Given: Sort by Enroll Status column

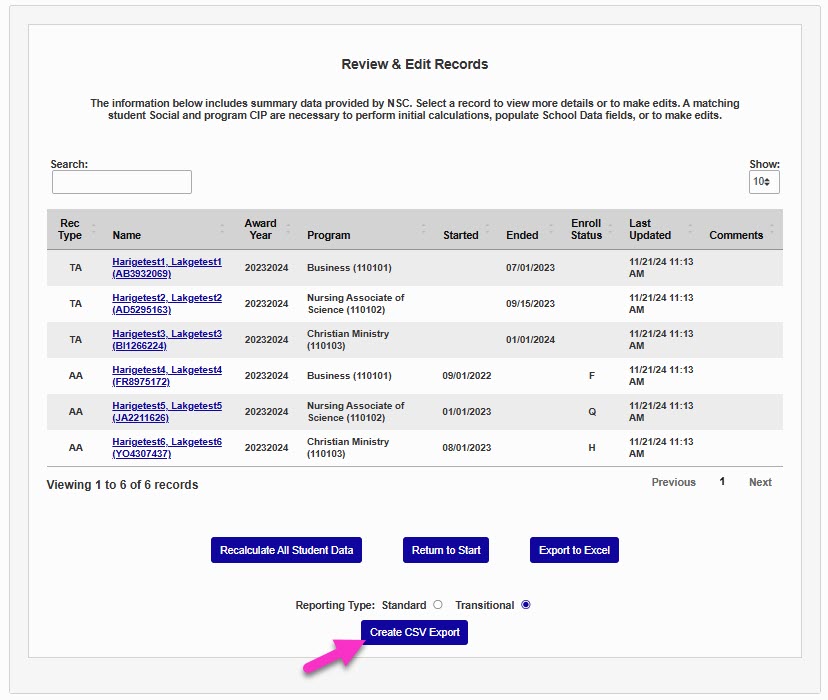Looking at the screenshot, I should pyautogui.click(x=586, y=229).
